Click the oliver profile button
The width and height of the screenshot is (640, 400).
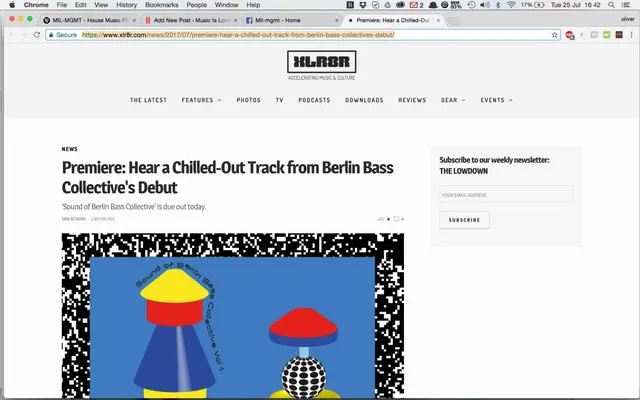click(627, 19)
